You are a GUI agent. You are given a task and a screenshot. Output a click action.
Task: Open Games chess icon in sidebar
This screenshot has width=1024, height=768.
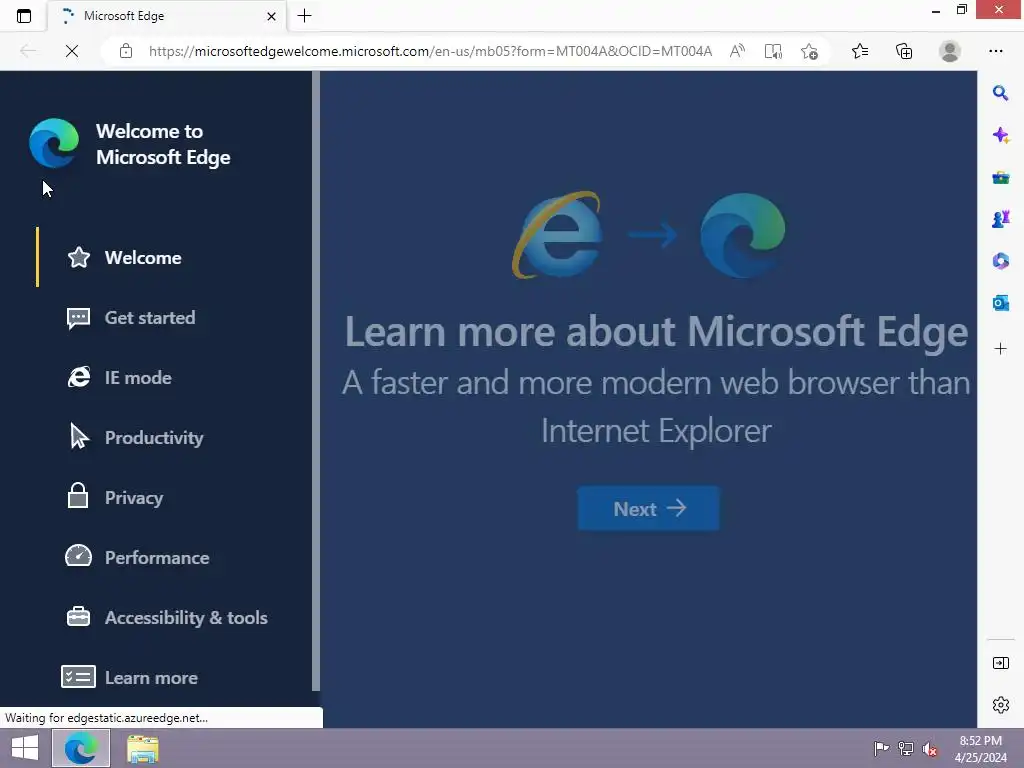tap(1000, 219)
